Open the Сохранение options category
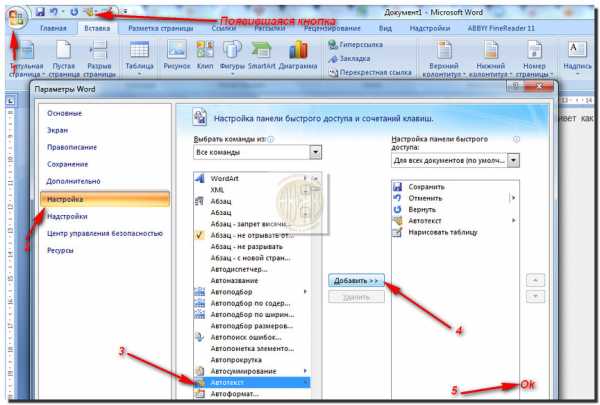The width and height of the screenshot is (600, 405). point(67,164)
